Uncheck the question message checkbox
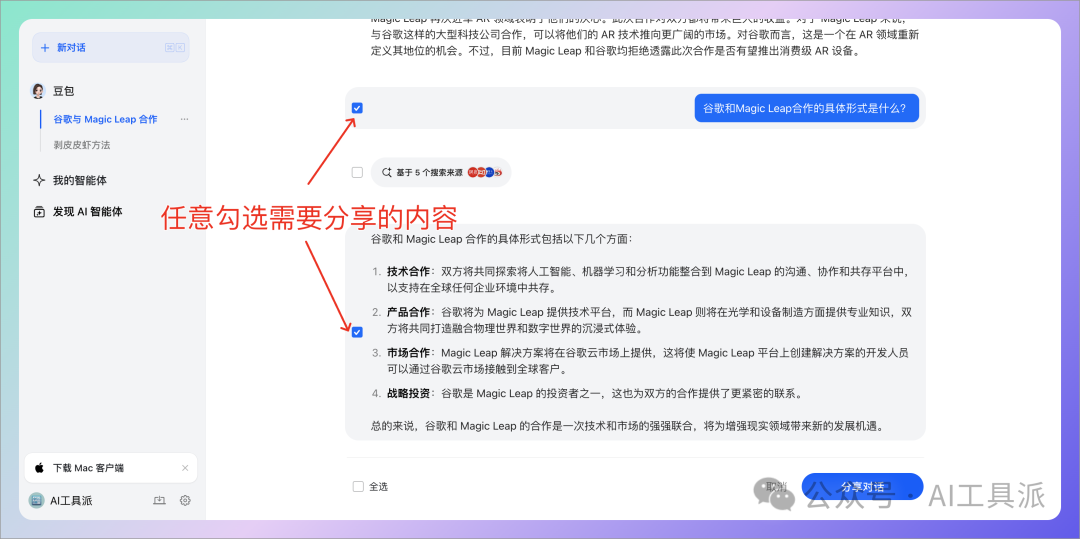Image resolution: width=1080 pixels, height=539 pixels. 357,108
